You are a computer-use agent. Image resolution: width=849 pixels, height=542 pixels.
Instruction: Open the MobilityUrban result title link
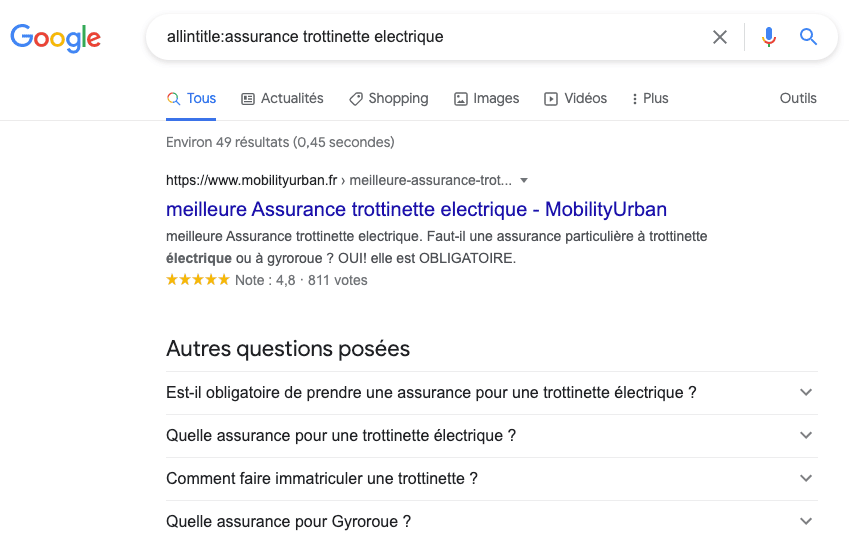(x=416, y=210)
